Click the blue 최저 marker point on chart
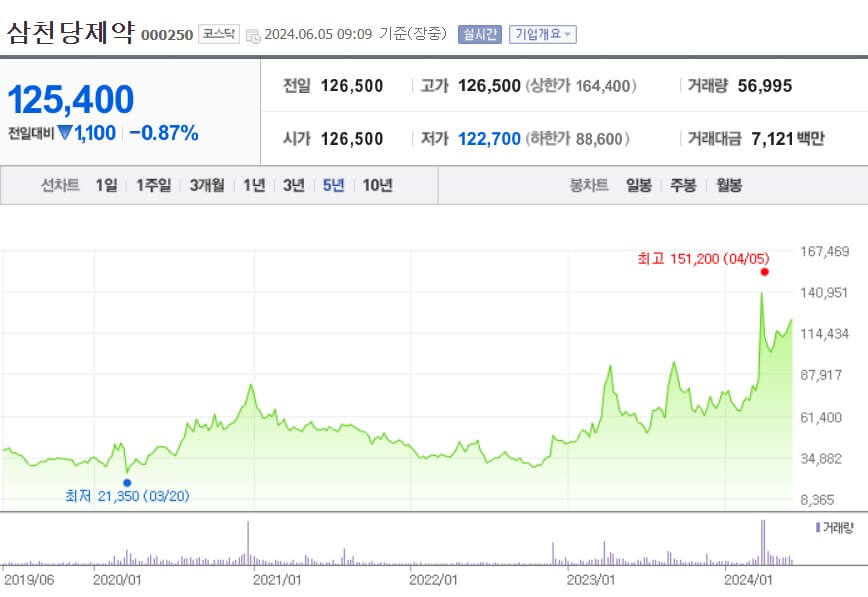Image resolution: width=868 pixels, height=597 pixels. pyautogui.click(x=126, y=482)
